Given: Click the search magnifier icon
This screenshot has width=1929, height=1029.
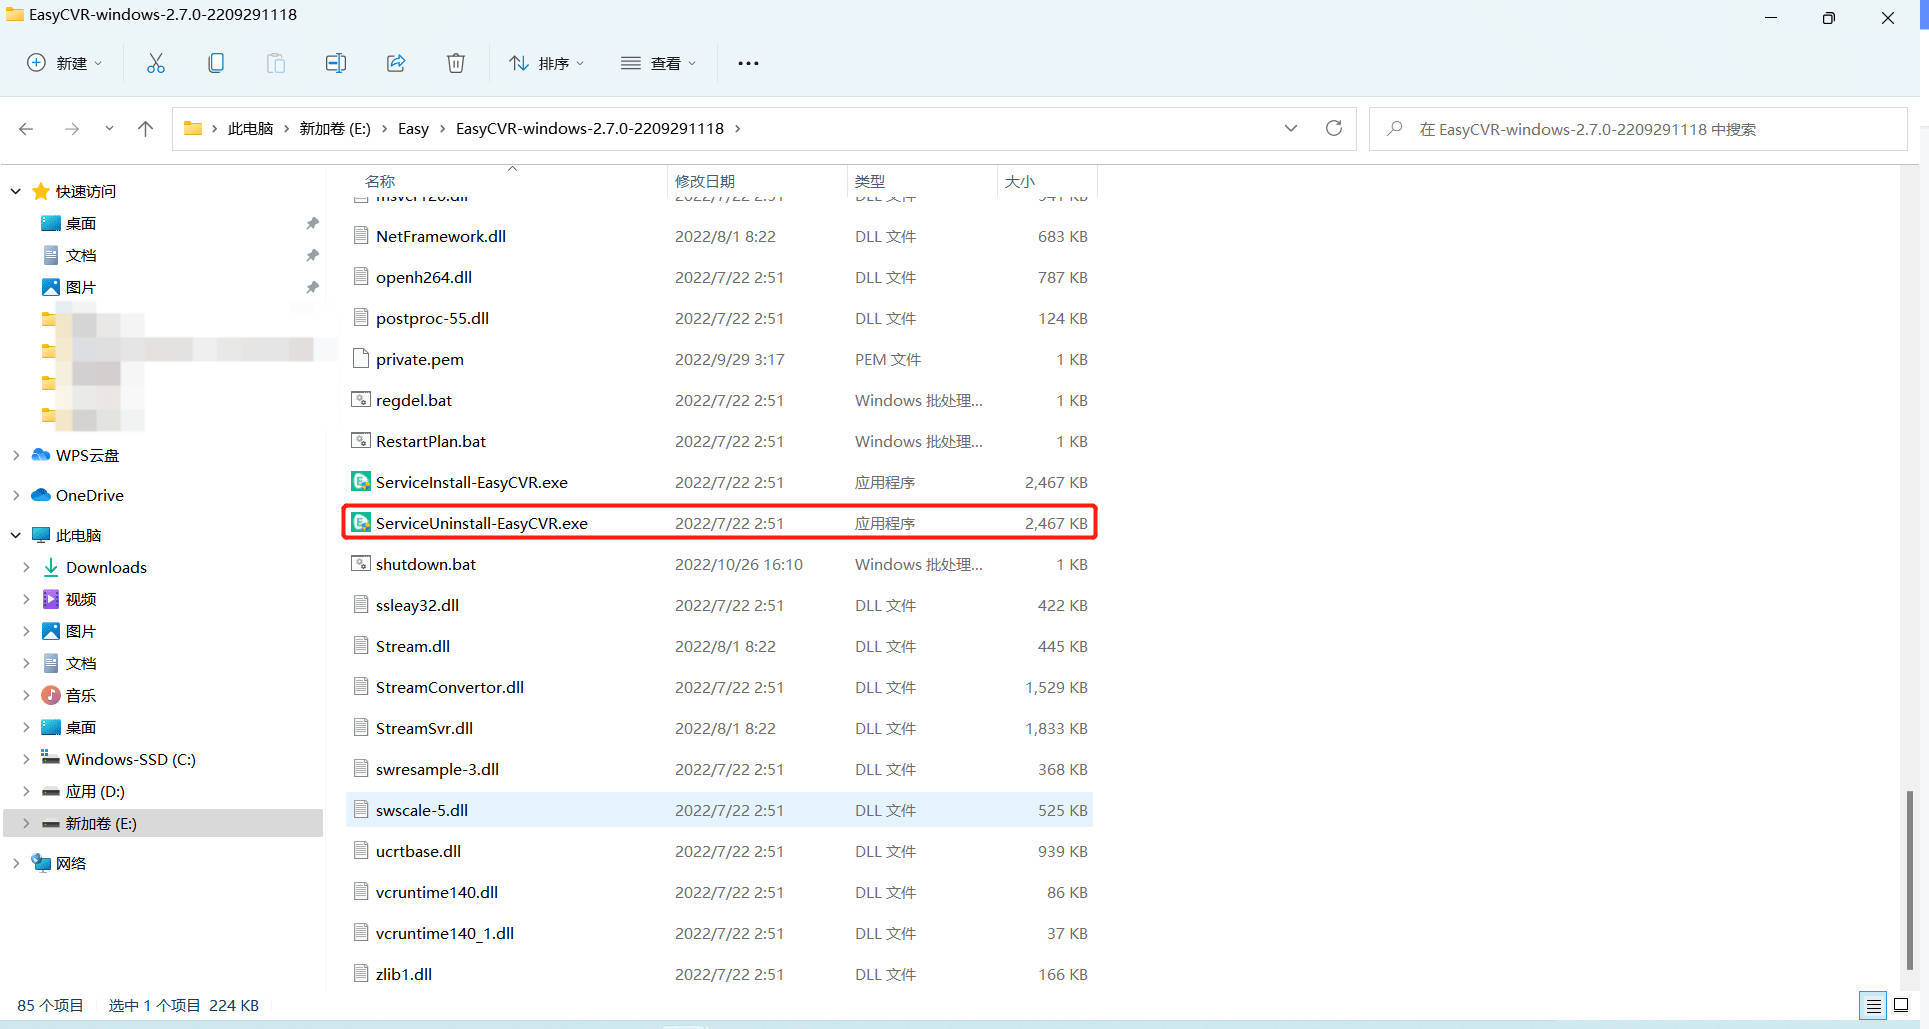Looking at the screenshot, I should [x=1395, y=129].
